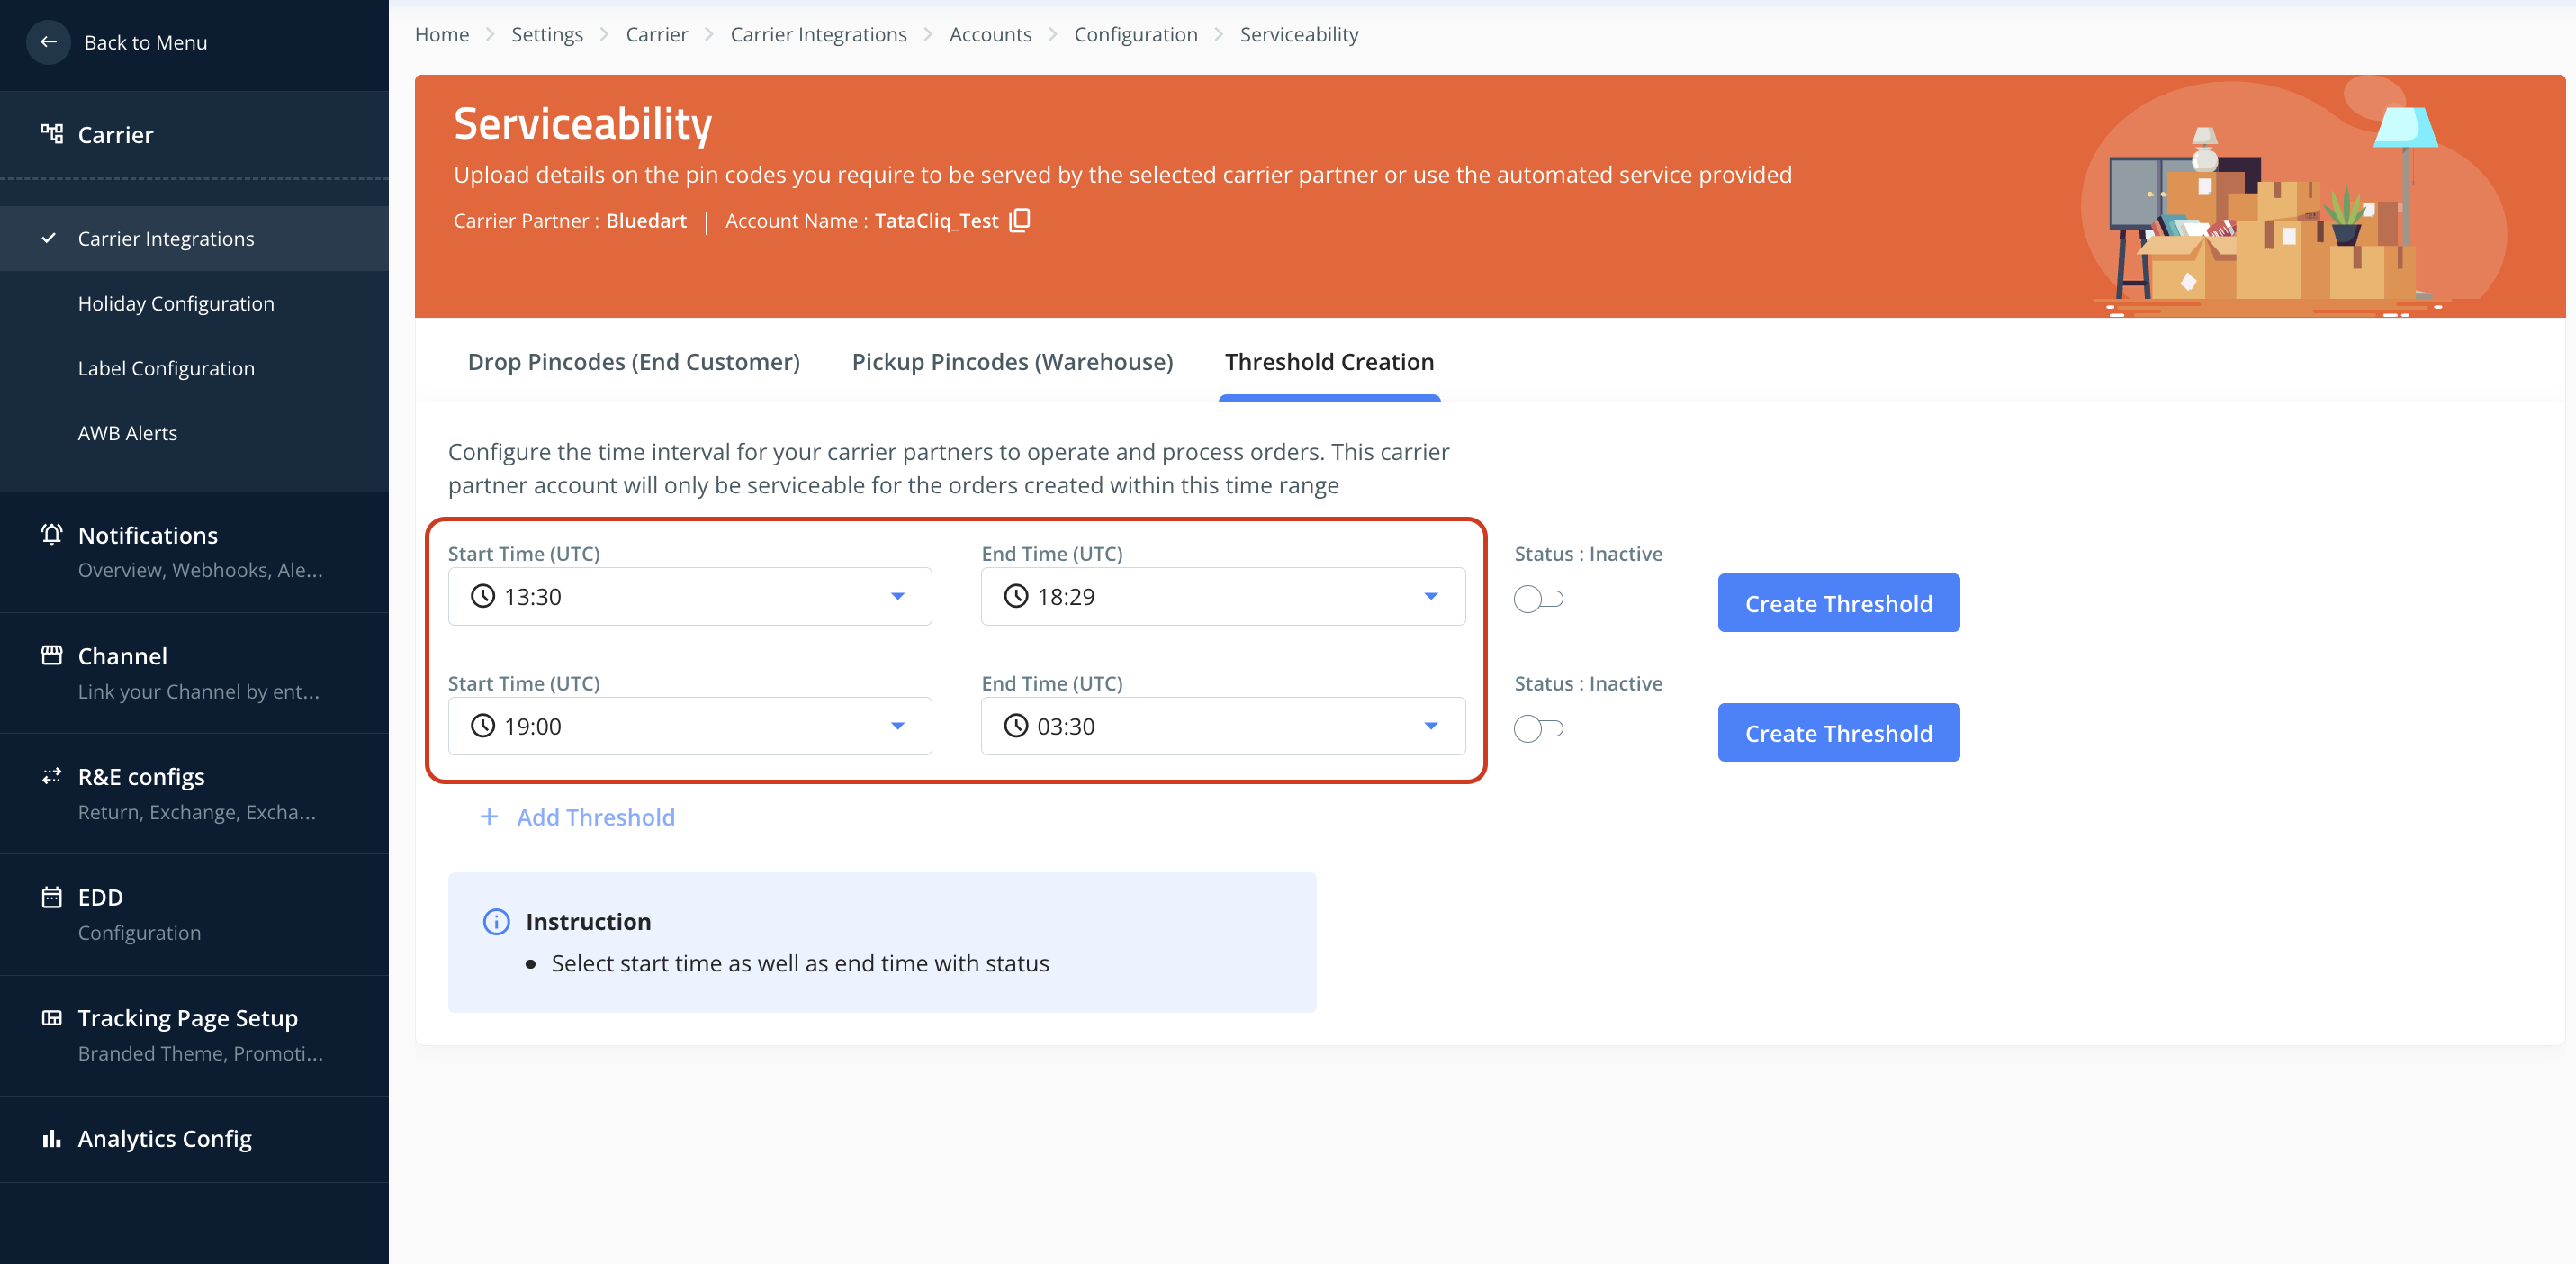Click the Channel store icon

click(x=52, y=655)
